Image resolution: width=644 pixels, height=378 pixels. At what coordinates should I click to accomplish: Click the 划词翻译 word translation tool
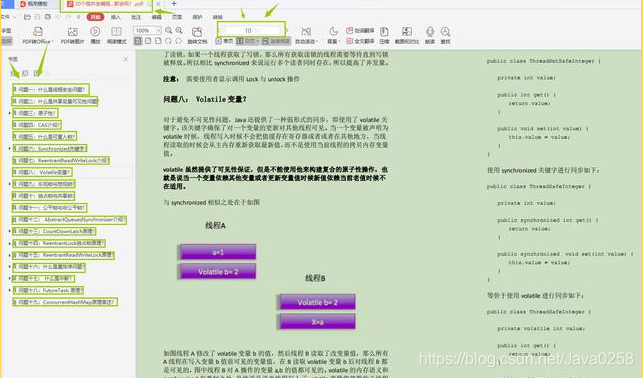[x=360, y=30]
